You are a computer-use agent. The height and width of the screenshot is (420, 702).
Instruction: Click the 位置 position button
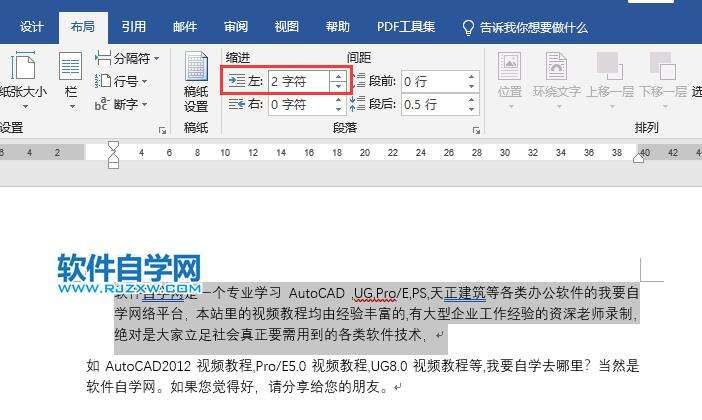click(x=509, y=81)
